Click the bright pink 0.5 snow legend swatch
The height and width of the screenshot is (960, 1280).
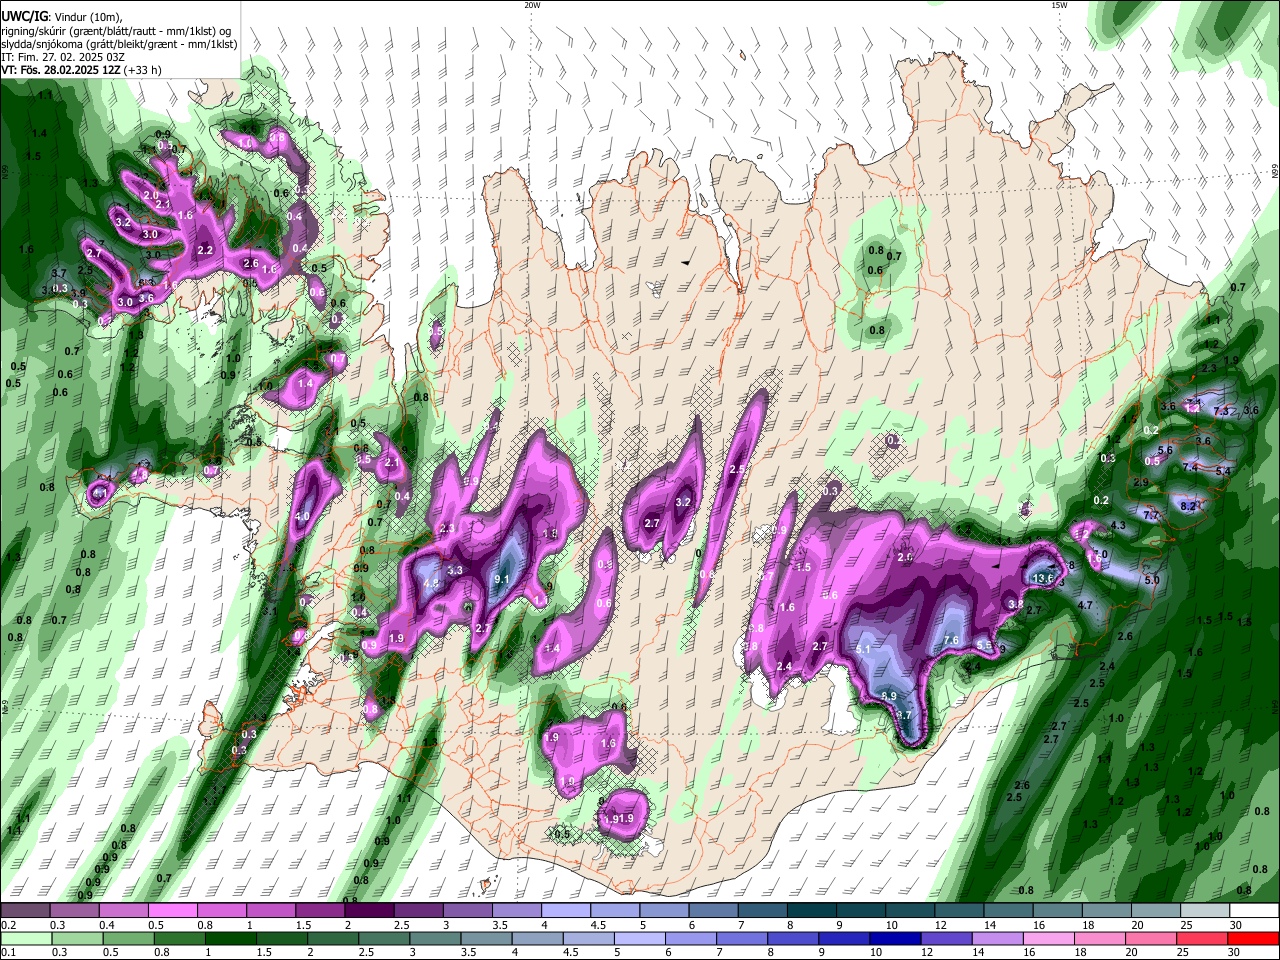171,910
